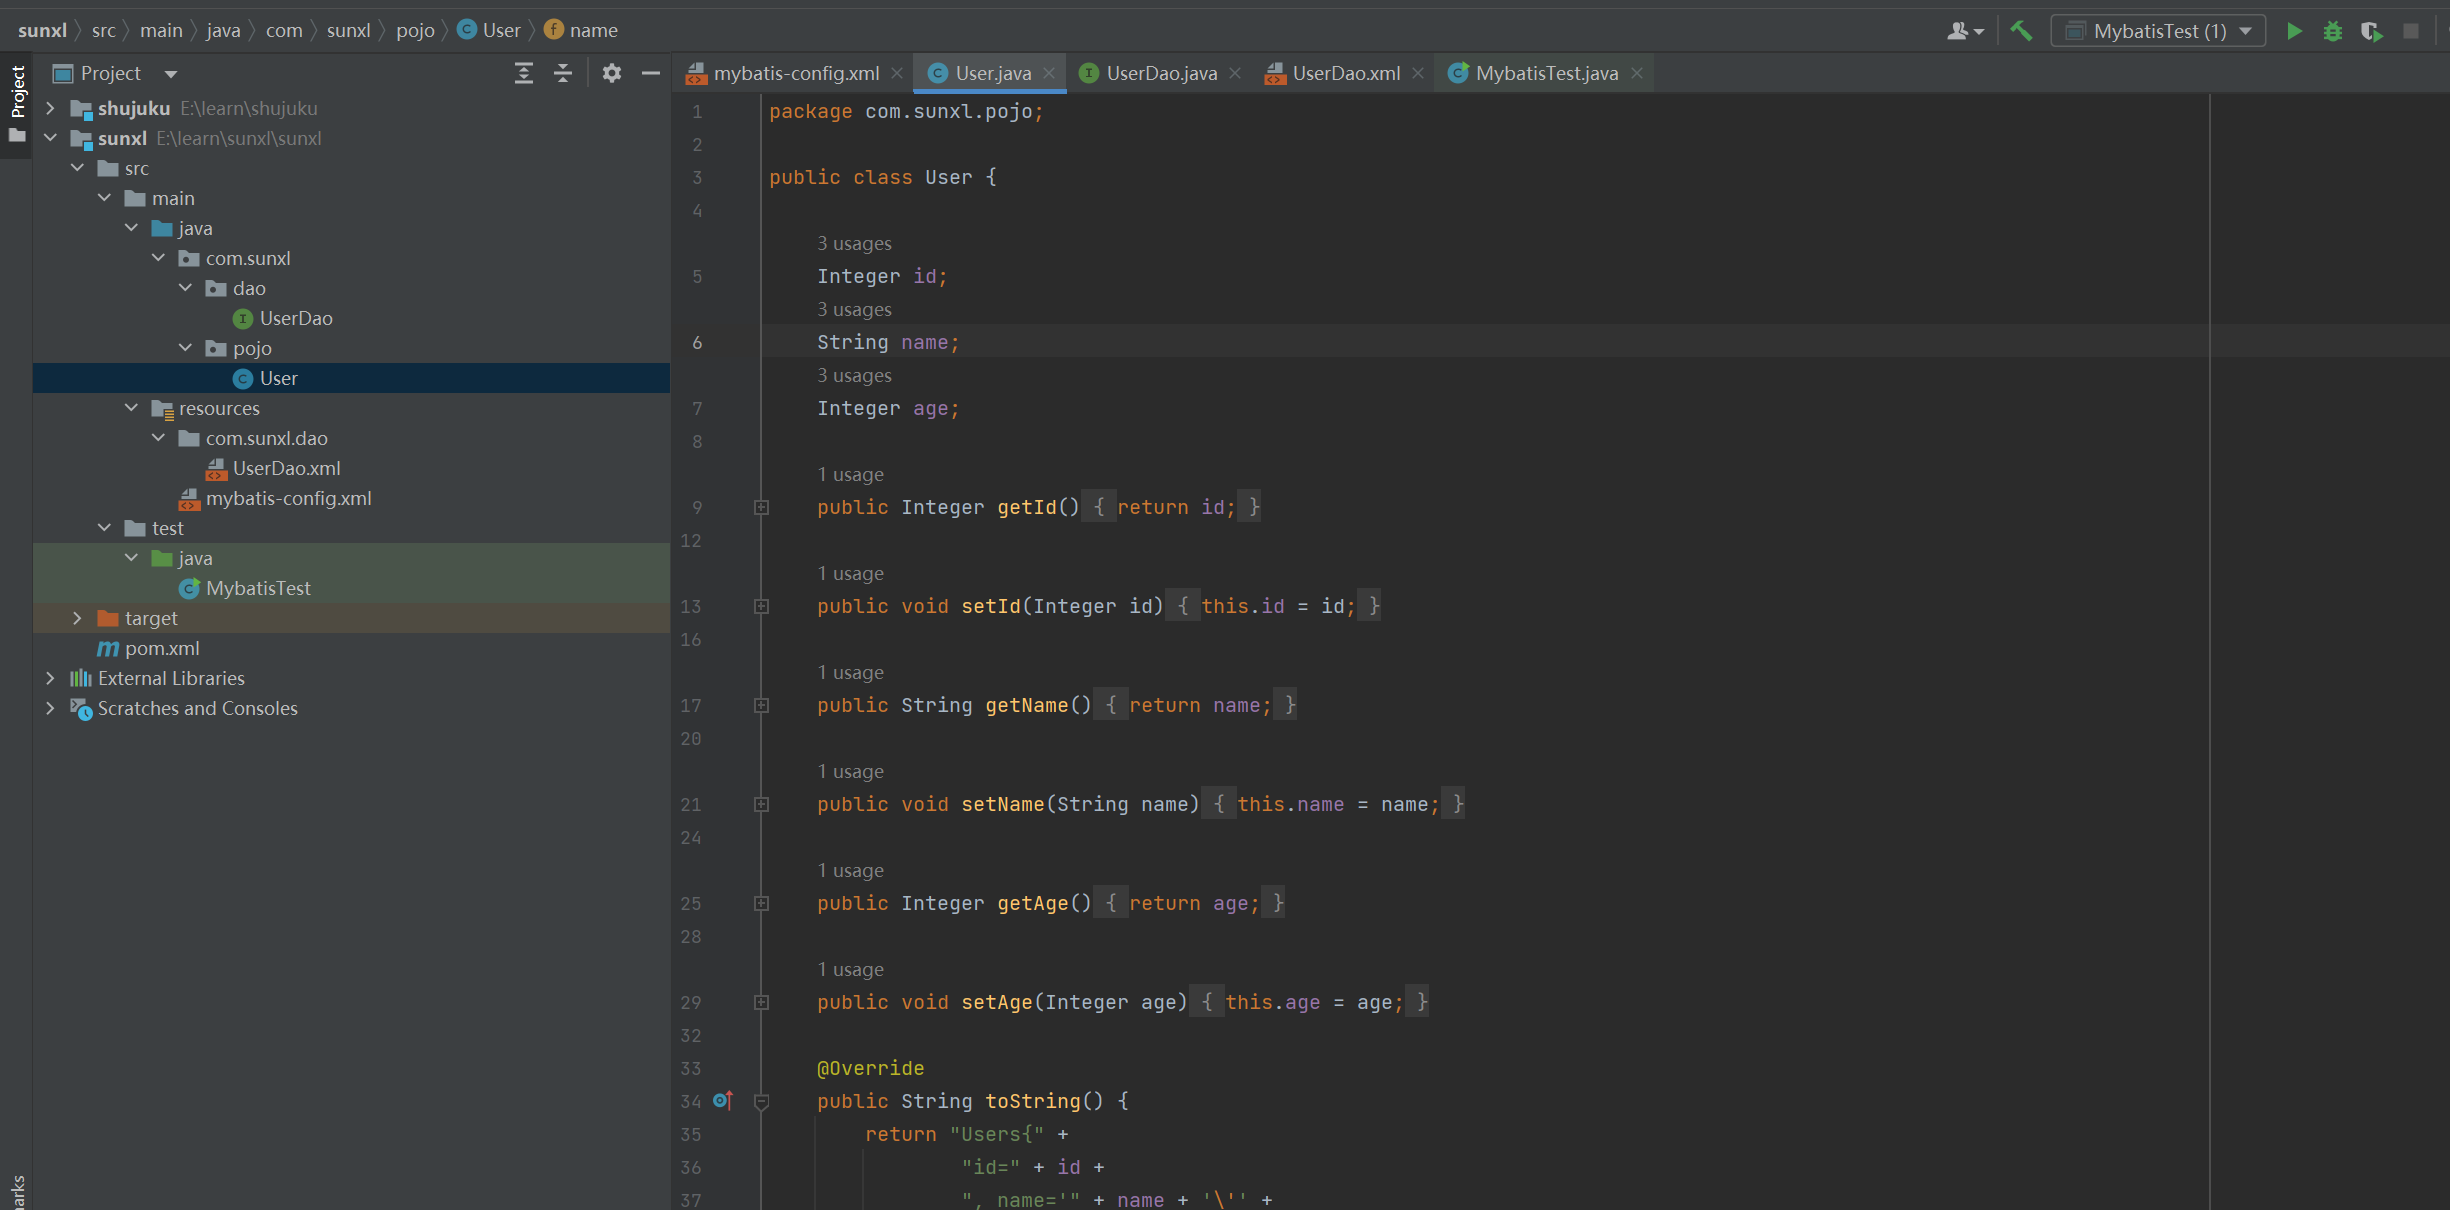Image resolution: width=2450 pixels, height=1210 pixels.
Task: Click Expand All icon in Project panel
Action: click(523, 73)
